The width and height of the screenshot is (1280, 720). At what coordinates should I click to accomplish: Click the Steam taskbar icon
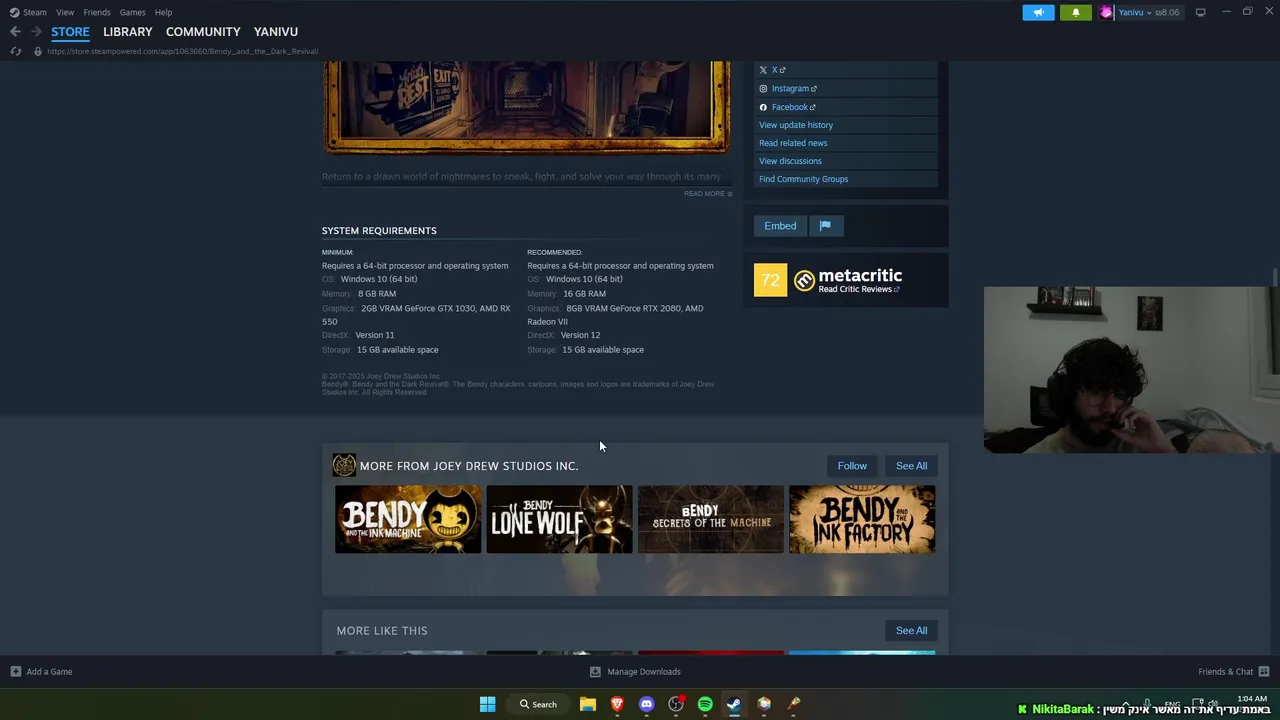pos(734,704)
